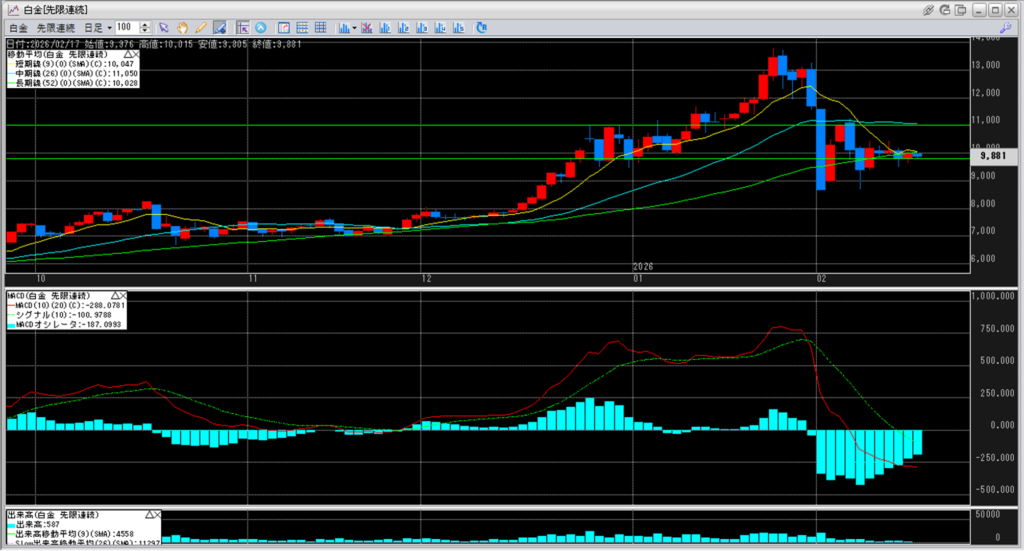Toggle the grid table view icon
Image resolution: width=1024 pixels, height=551 pixels.
coord(319,27)
